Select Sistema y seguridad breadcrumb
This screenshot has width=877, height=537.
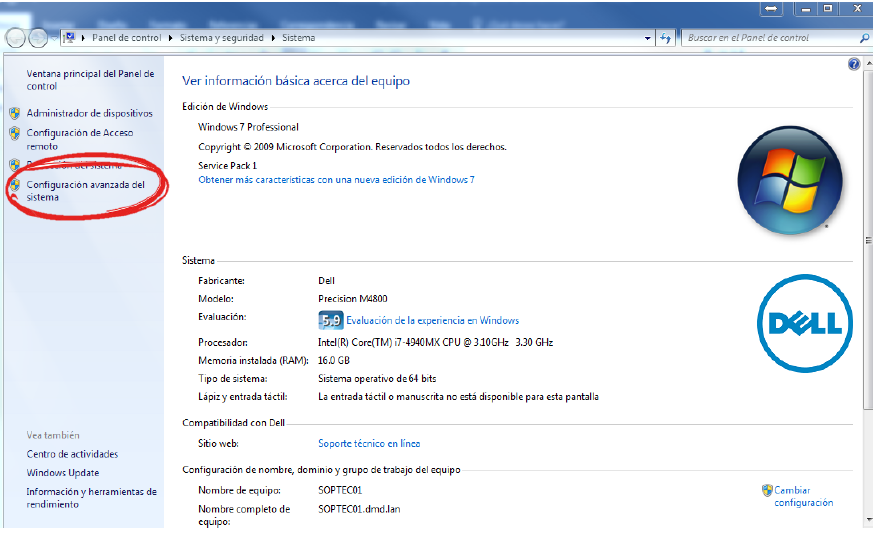pyautogui.click(x=221, y=37)
